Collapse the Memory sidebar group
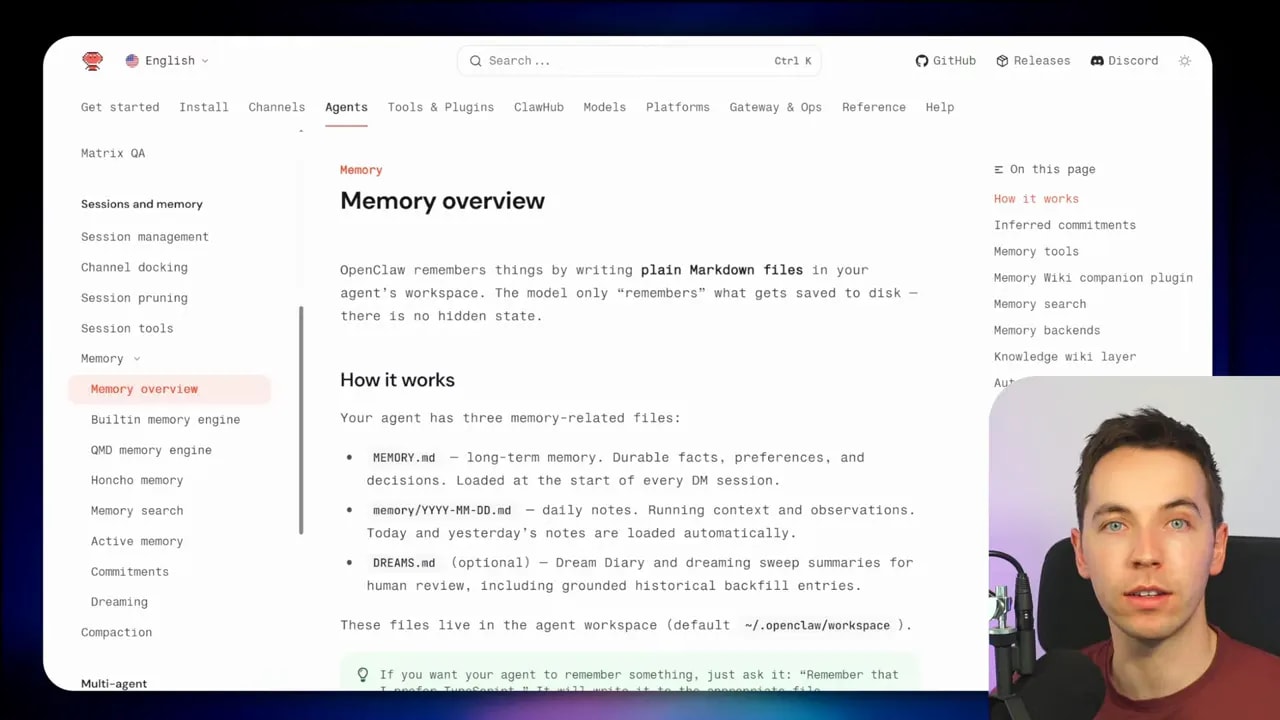 (x=111, y=358)
